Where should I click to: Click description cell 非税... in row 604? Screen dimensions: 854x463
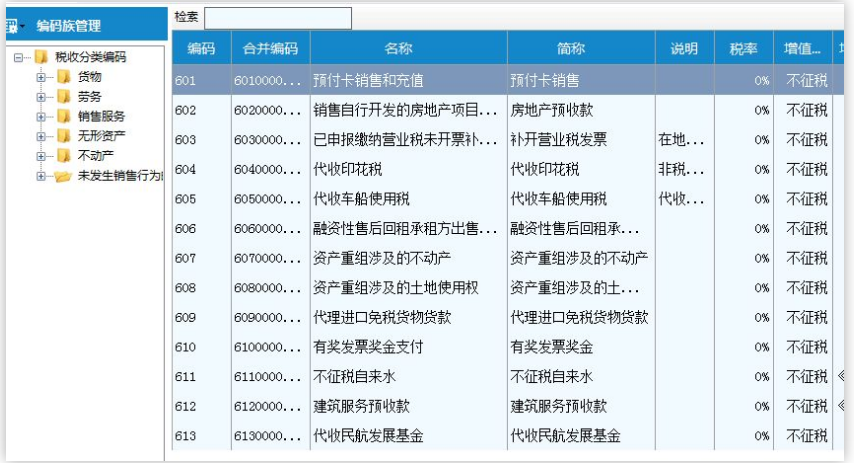(685, 169)
